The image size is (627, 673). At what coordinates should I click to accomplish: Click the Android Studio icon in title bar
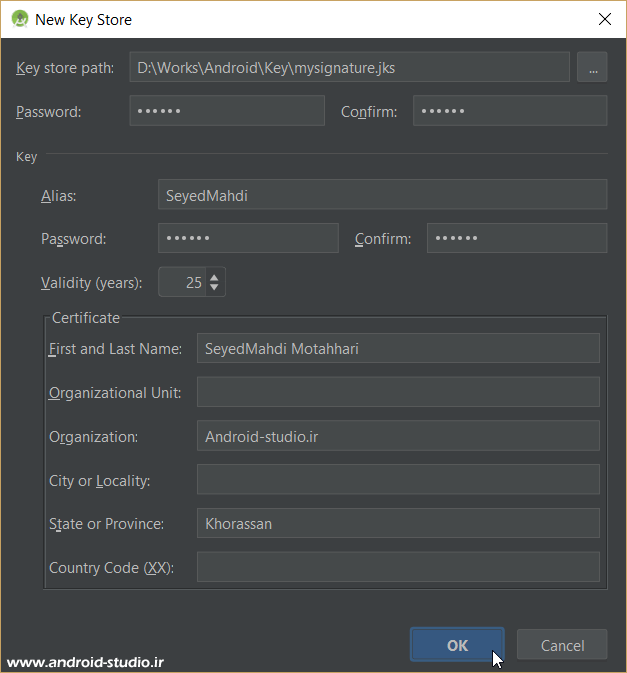[19, 19]
